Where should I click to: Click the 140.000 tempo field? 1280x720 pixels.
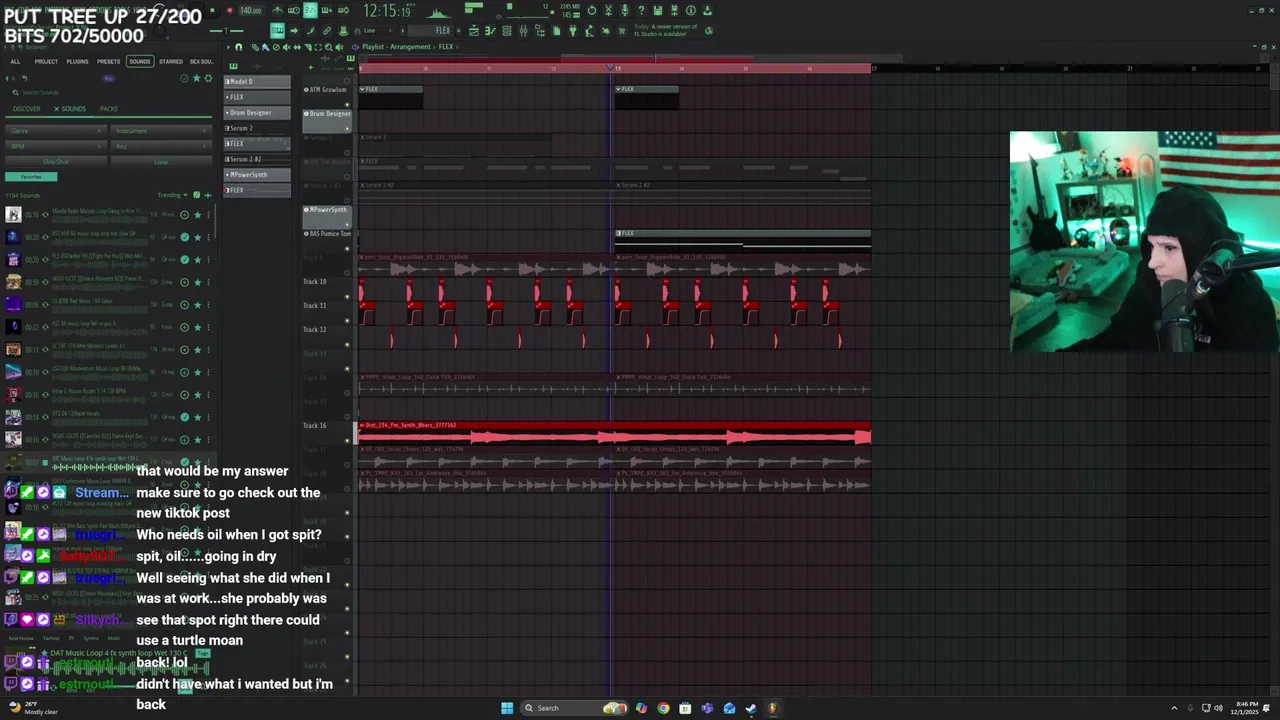(x=251, y=11)
